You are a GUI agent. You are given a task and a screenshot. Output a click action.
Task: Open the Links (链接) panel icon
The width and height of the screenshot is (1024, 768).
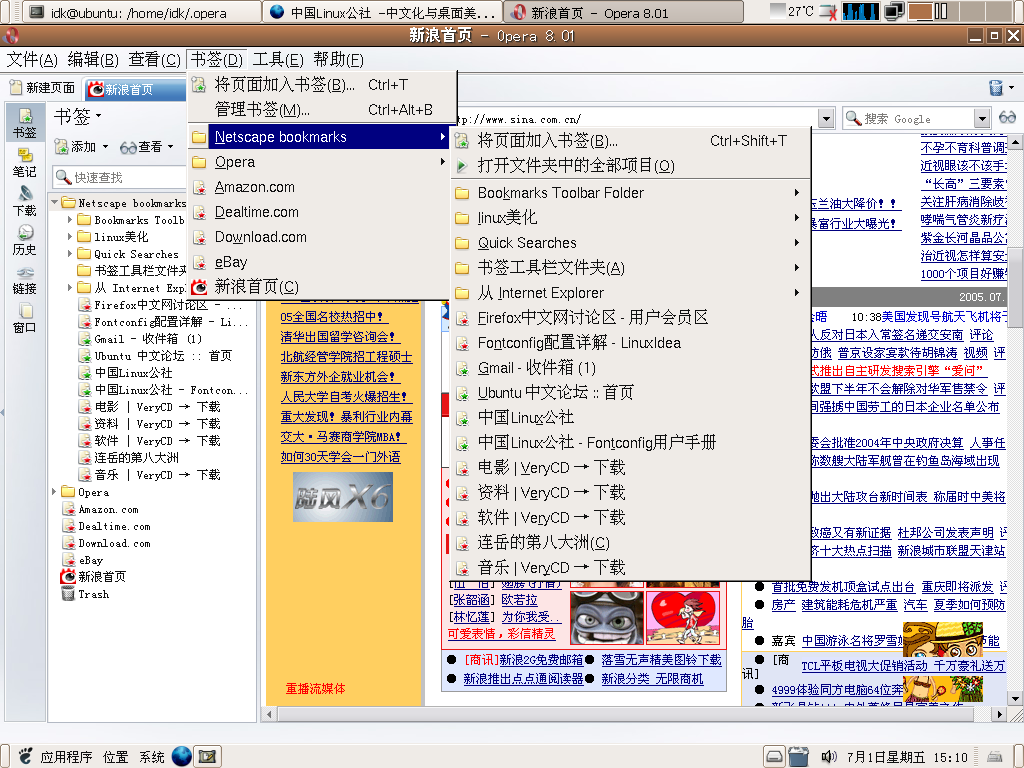click(x=25, y=280)
